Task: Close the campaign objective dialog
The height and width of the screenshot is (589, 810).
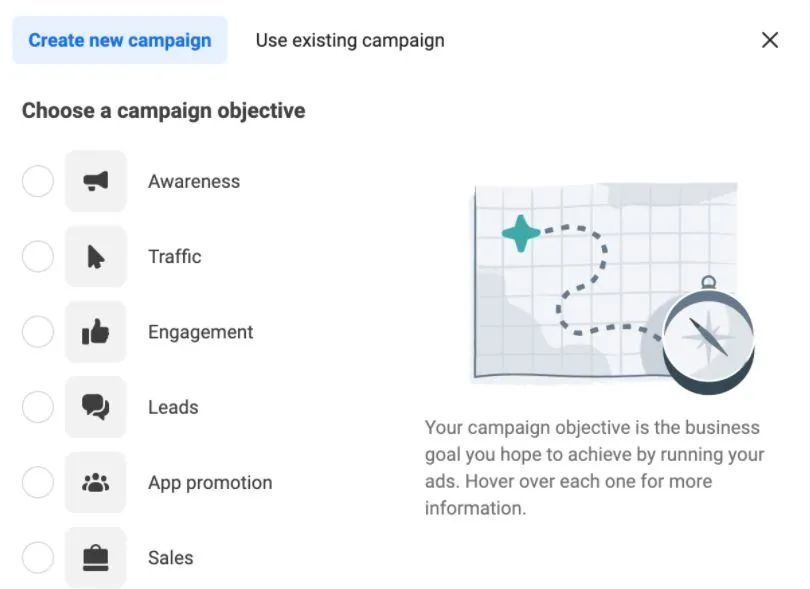Action: pyautogui.click(x=770, y=40)
